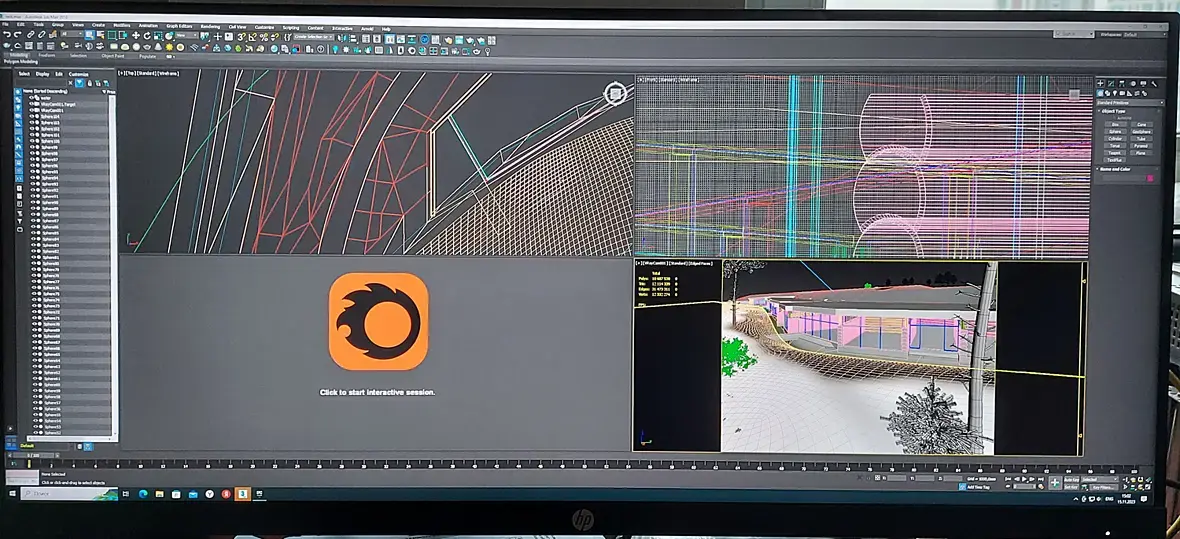Click the Corona logo to start interactive session
1180x539 pixels.
(x=379, y=321)
